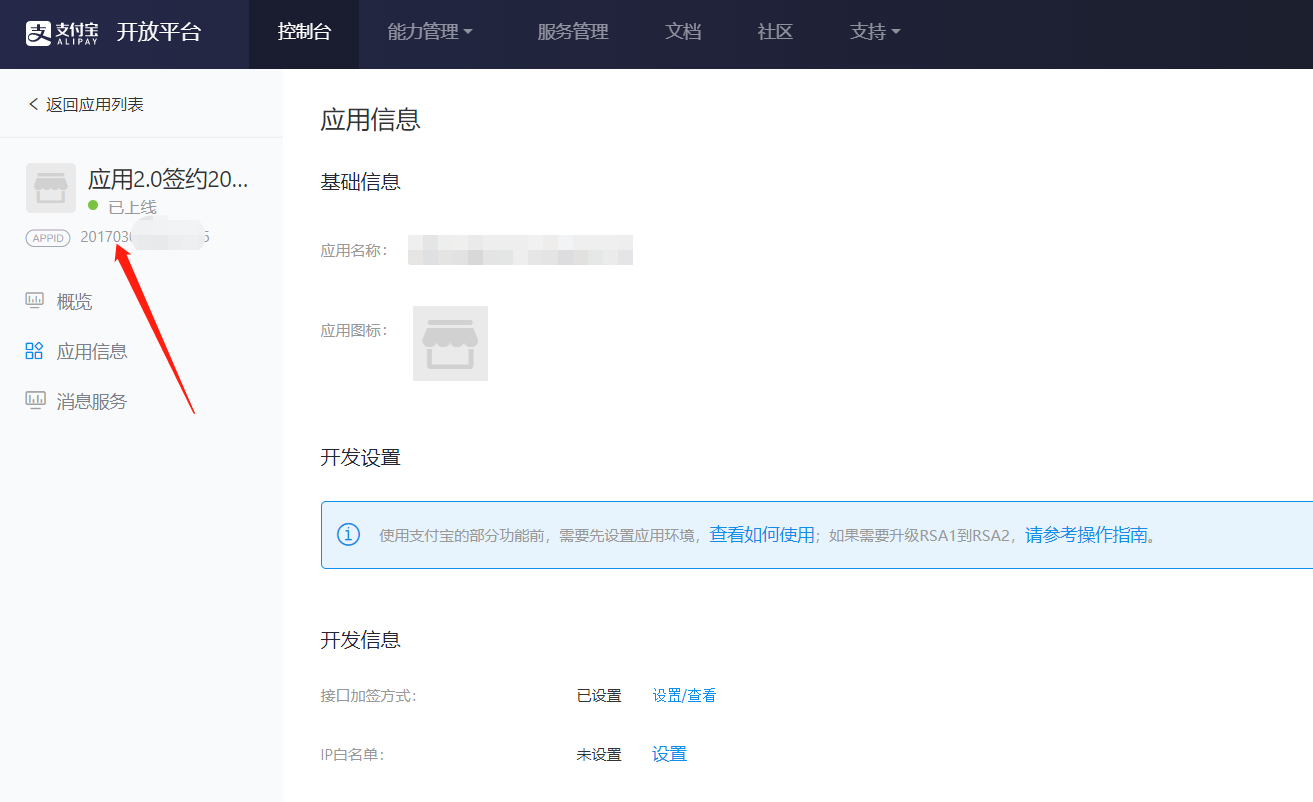Go to 文档 in top navigation
The image size is (1313, 802).
coord(683,32)
